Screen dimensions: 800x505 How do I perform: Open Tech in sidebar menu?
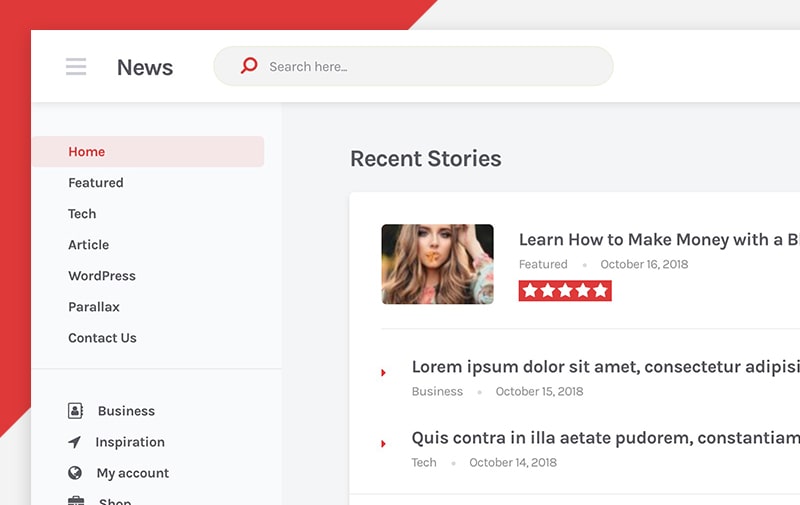[82, 214]
